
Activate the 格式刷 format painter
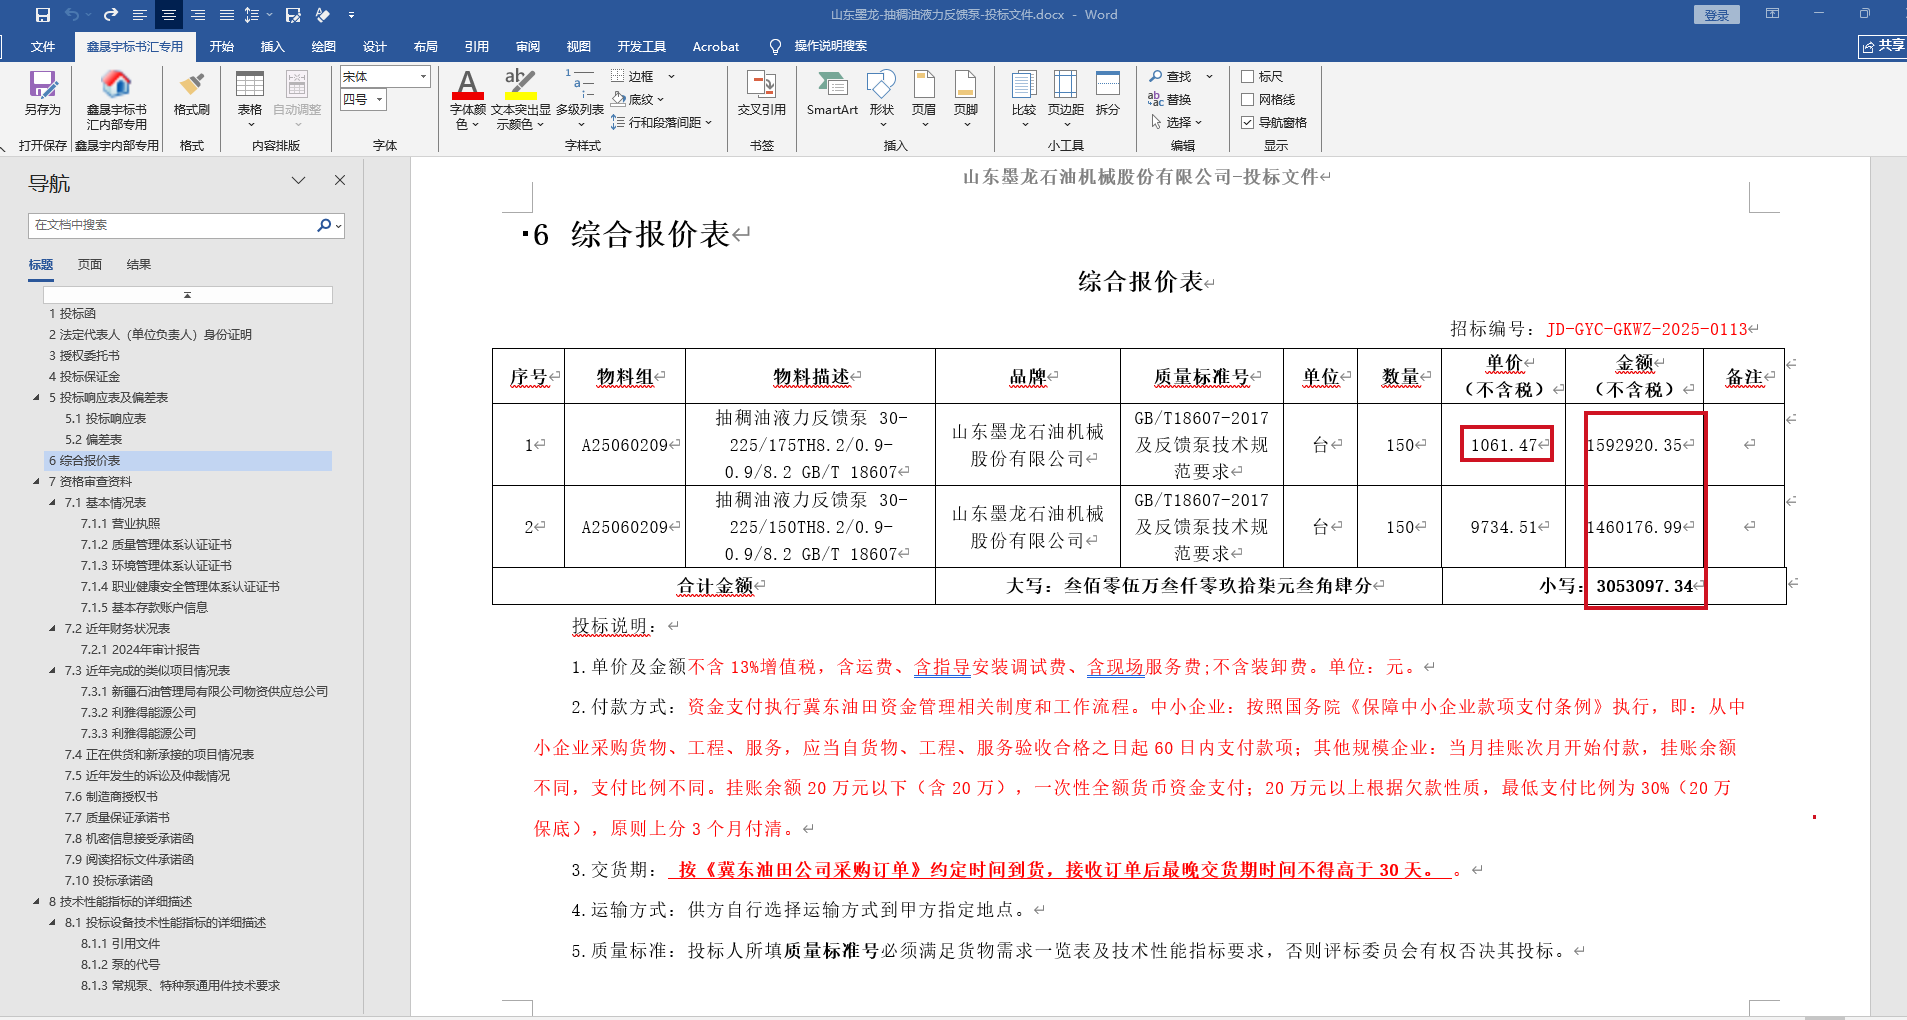click(192, 93)
